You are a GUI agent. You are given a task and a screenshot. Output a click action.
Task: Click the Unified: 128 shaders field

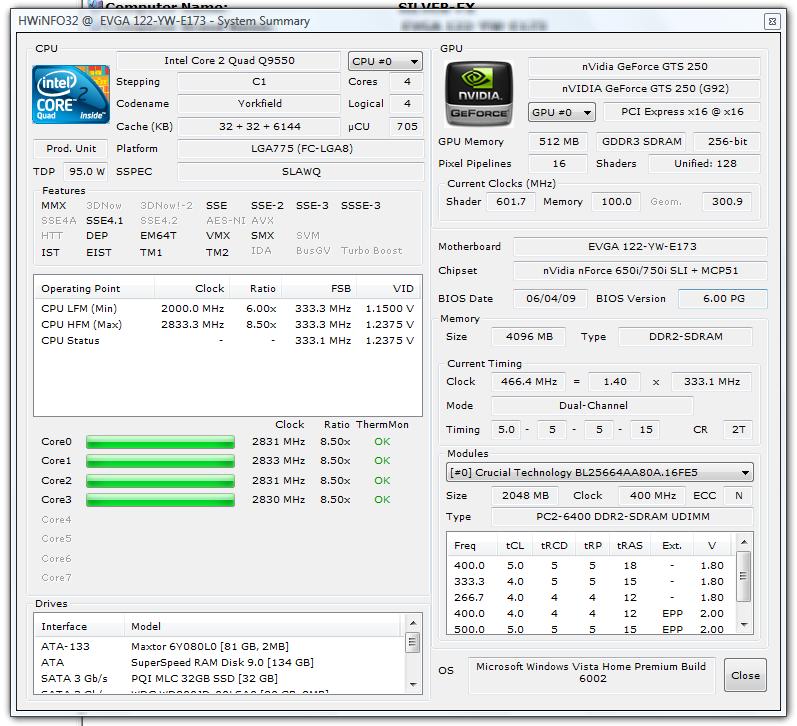(704, 164)
